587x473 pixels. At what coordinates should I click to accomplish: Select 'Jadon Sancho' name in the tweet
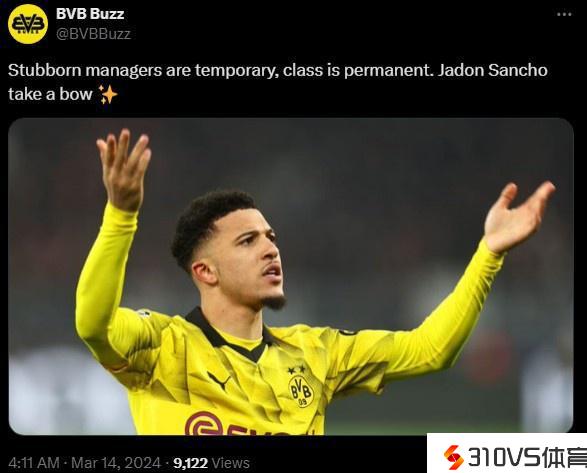(493, 70)
